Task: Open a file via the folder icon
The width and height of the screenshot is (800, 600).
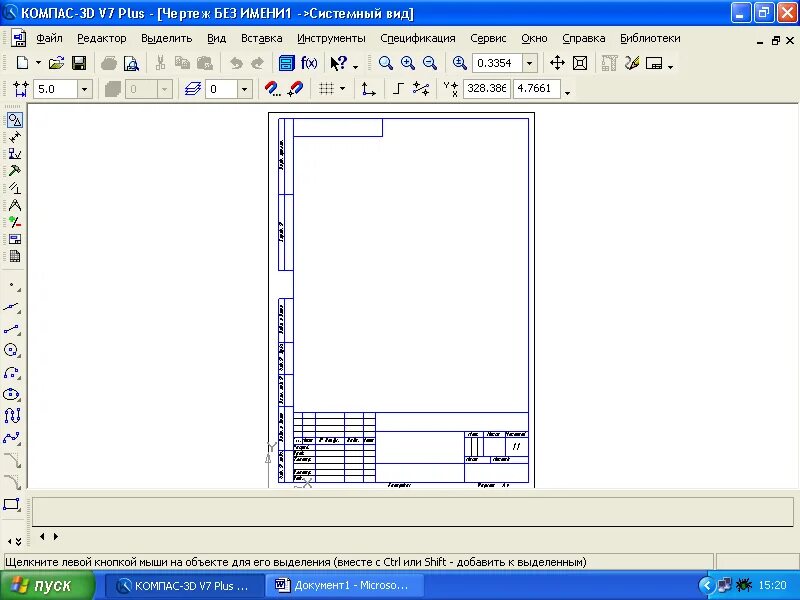Action: coord(56,63)
